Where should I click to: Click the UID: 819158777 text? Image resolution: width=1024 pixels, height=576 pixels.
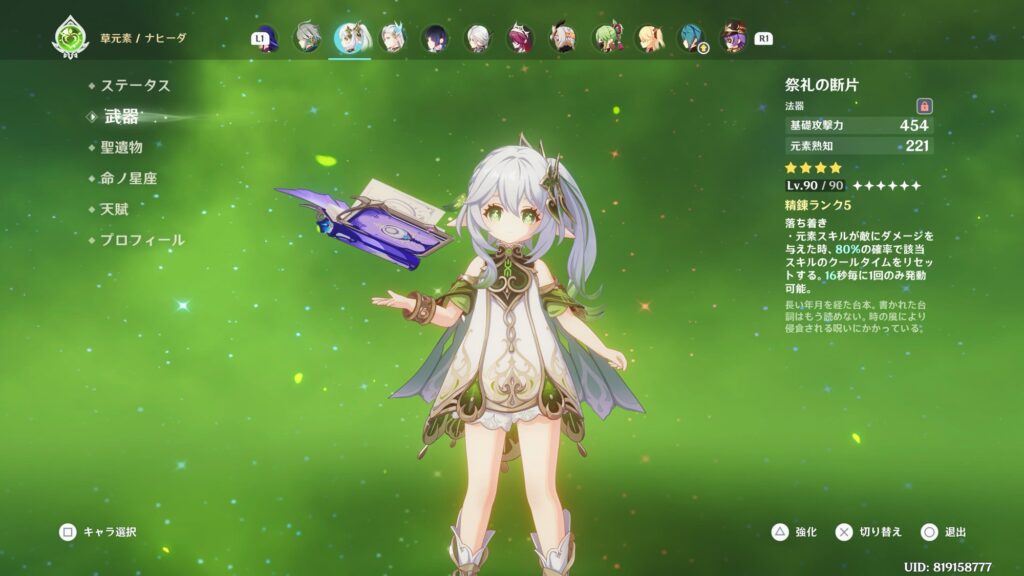948,567
